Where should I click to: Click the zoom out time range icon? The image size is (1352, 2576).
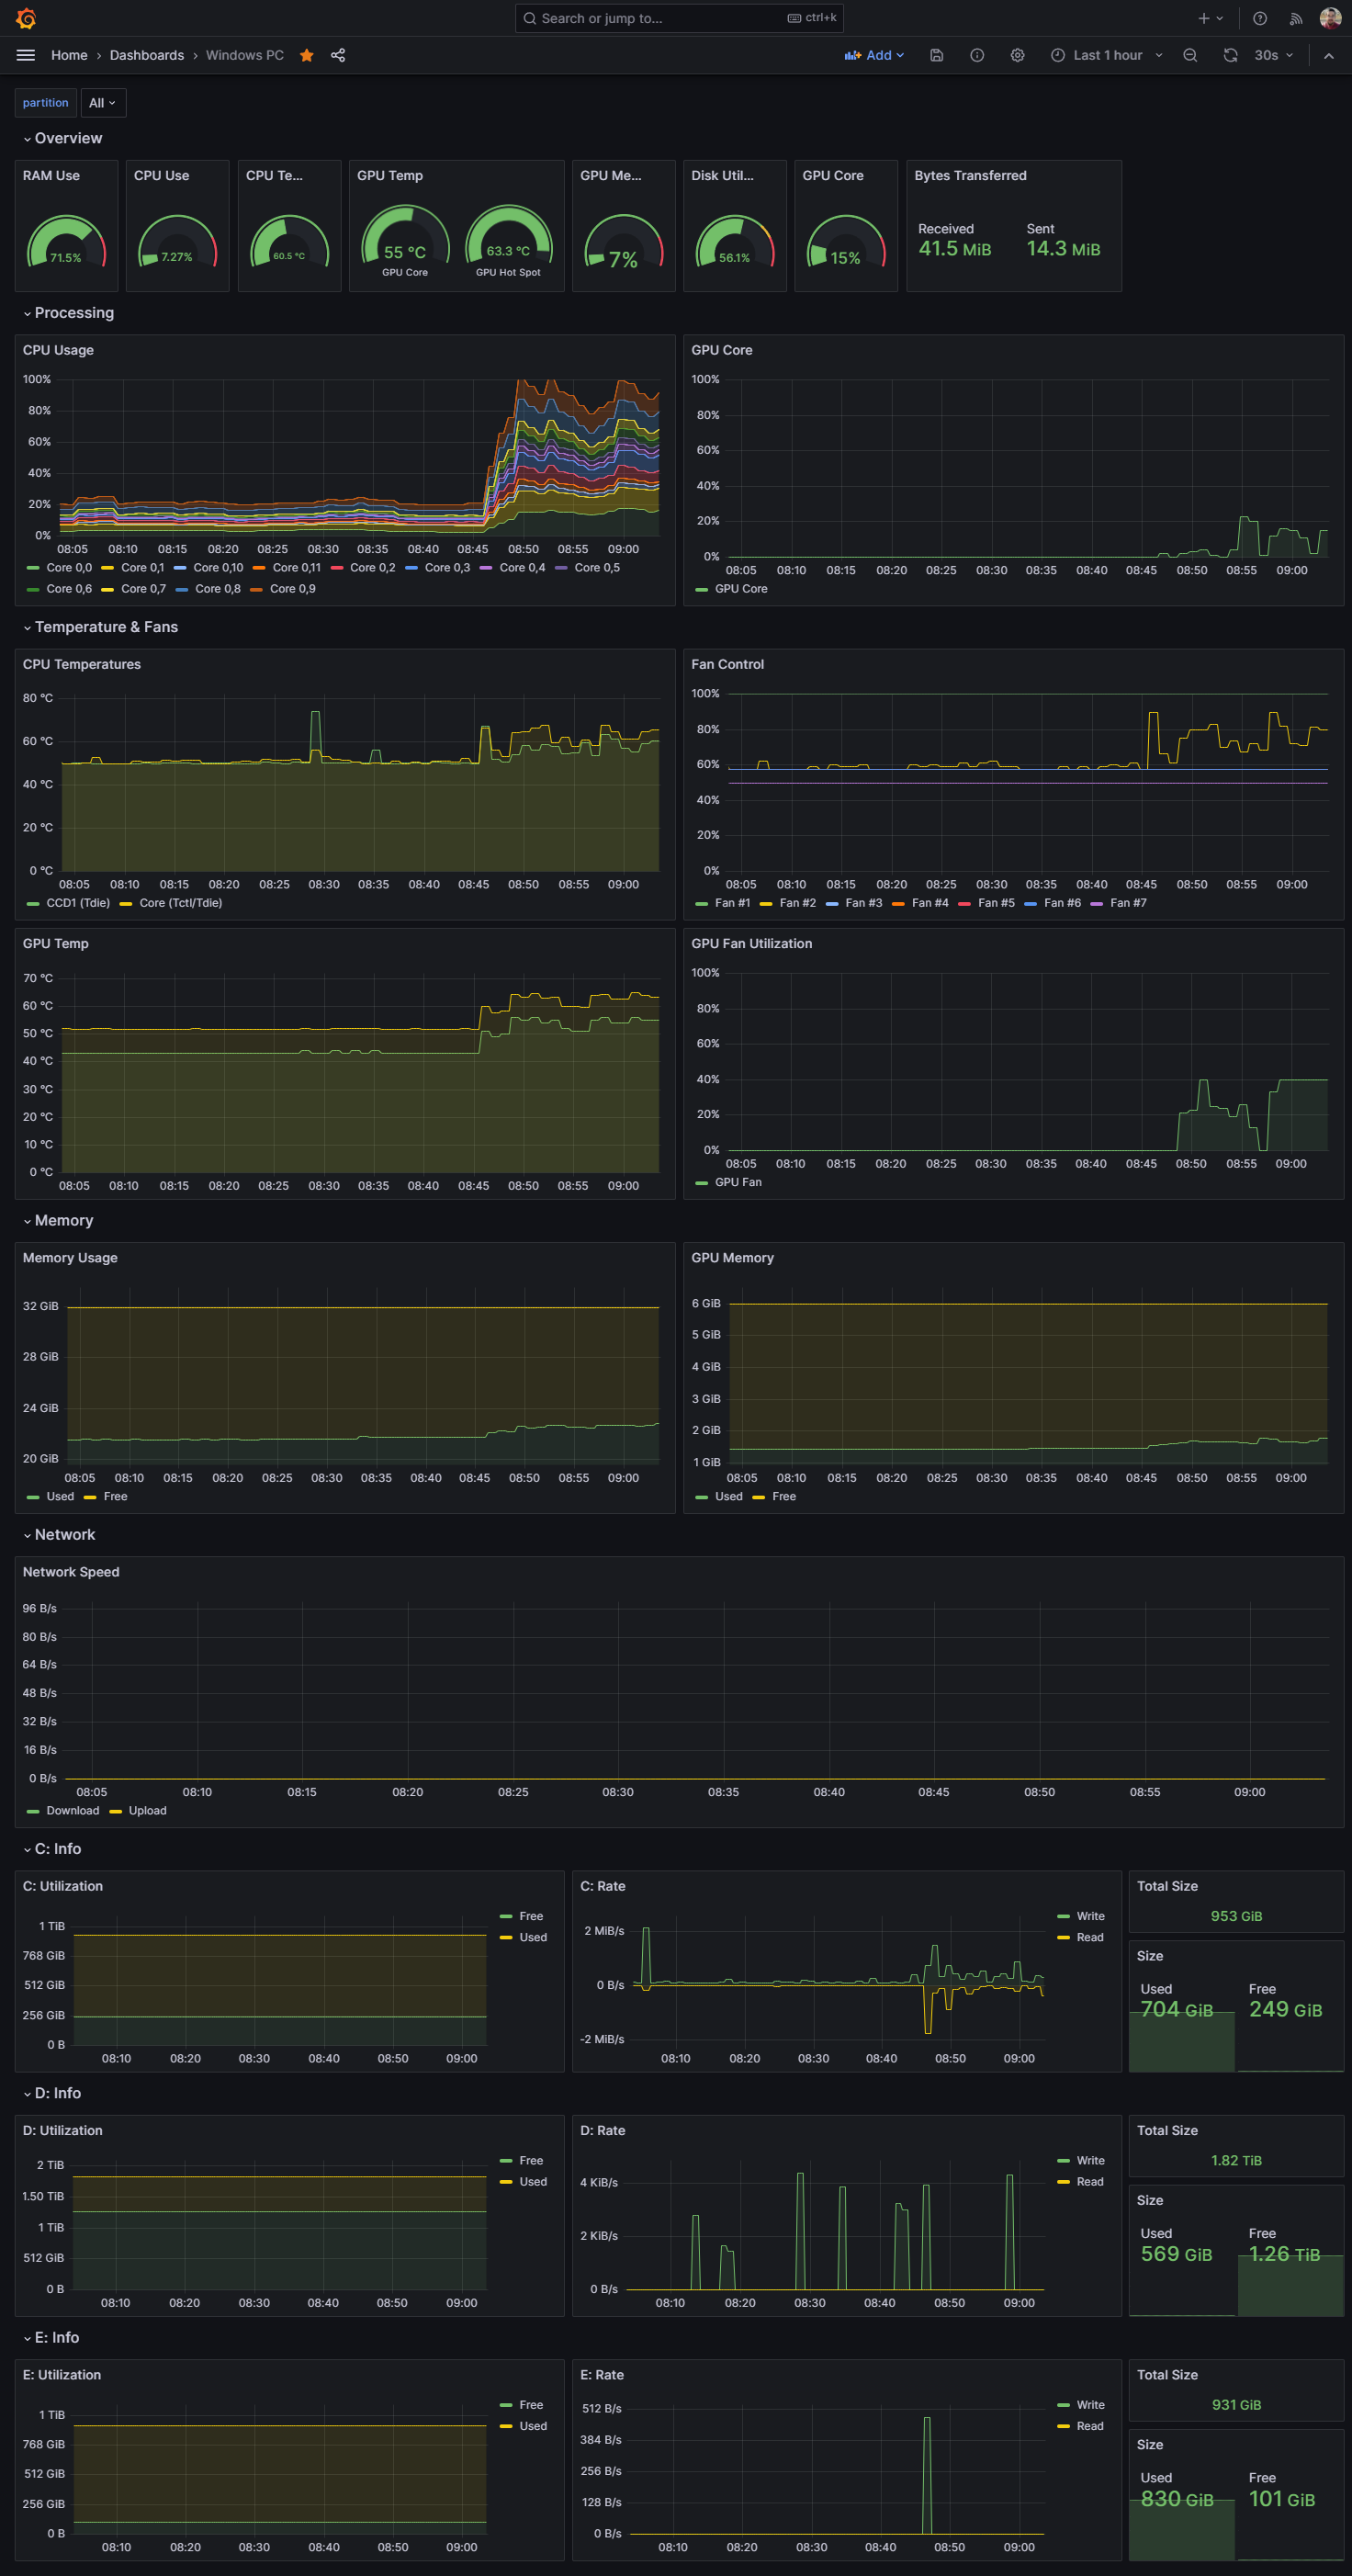click(1190, 55)
